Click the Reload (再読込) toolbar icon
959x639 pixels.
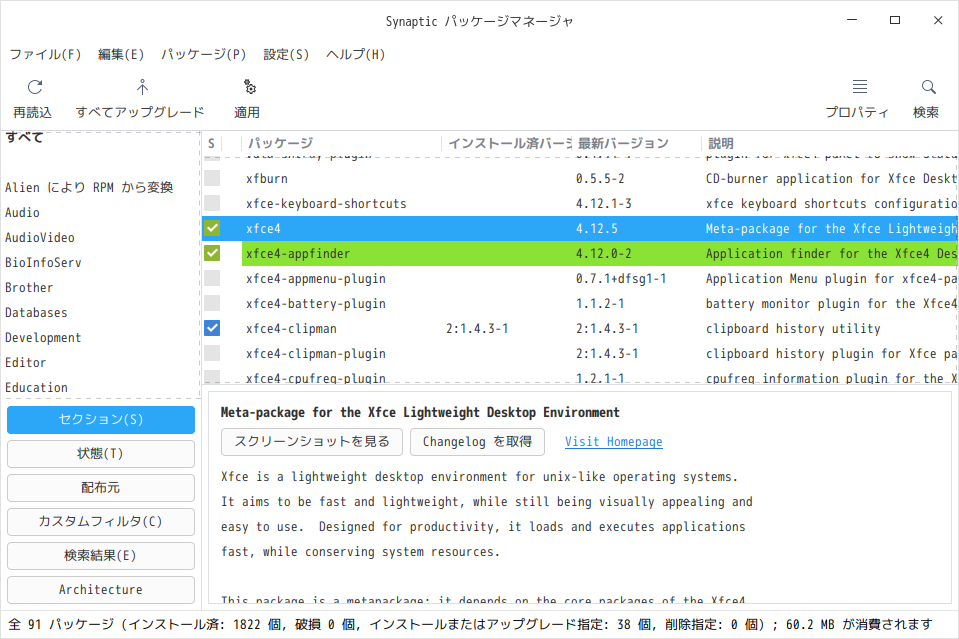pyautogui.click(x=35, y=87)
